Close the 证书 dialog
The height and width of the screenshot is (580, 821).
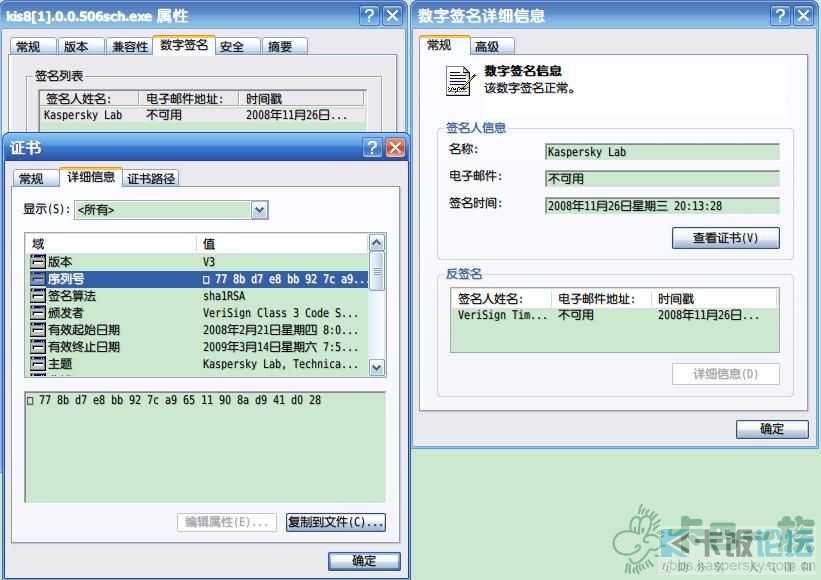pyautogui.click(x=395, y=148)
